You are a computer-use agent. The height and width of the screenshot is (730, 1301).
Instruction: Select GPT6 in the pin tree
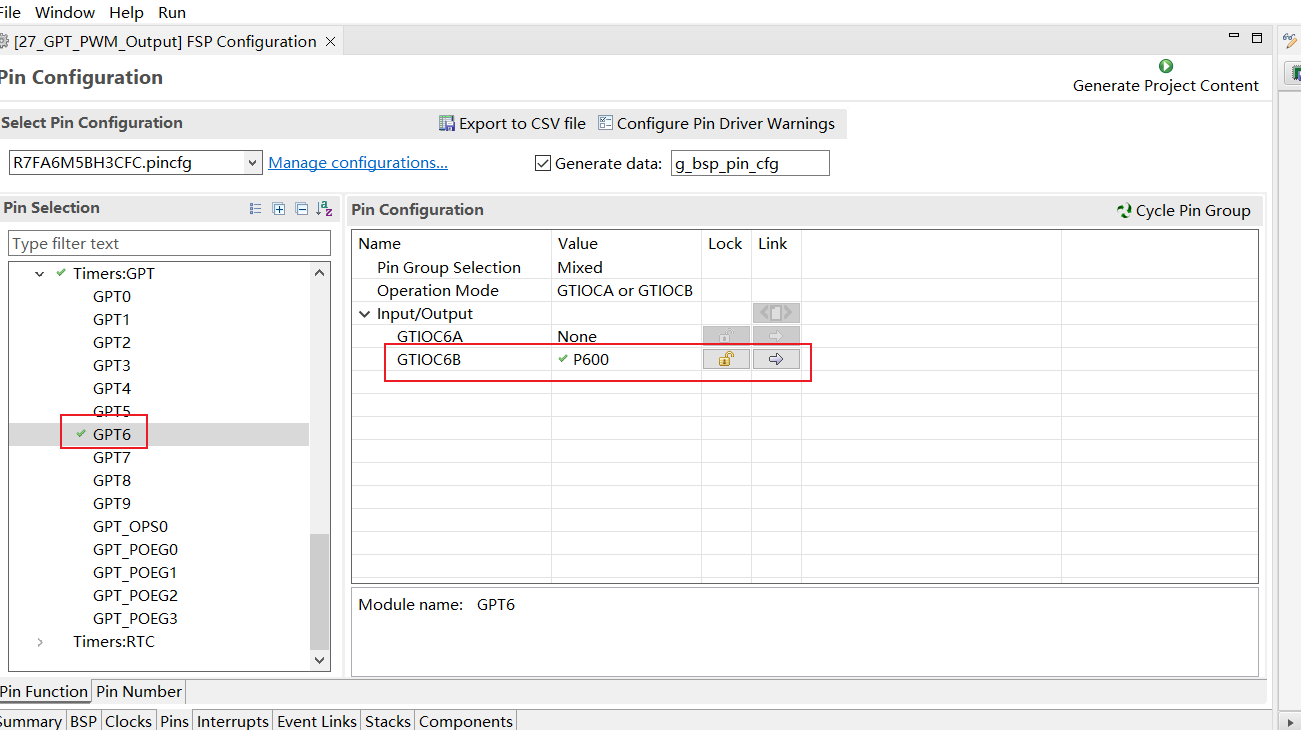pyautogui.click(x=112, y=435)
